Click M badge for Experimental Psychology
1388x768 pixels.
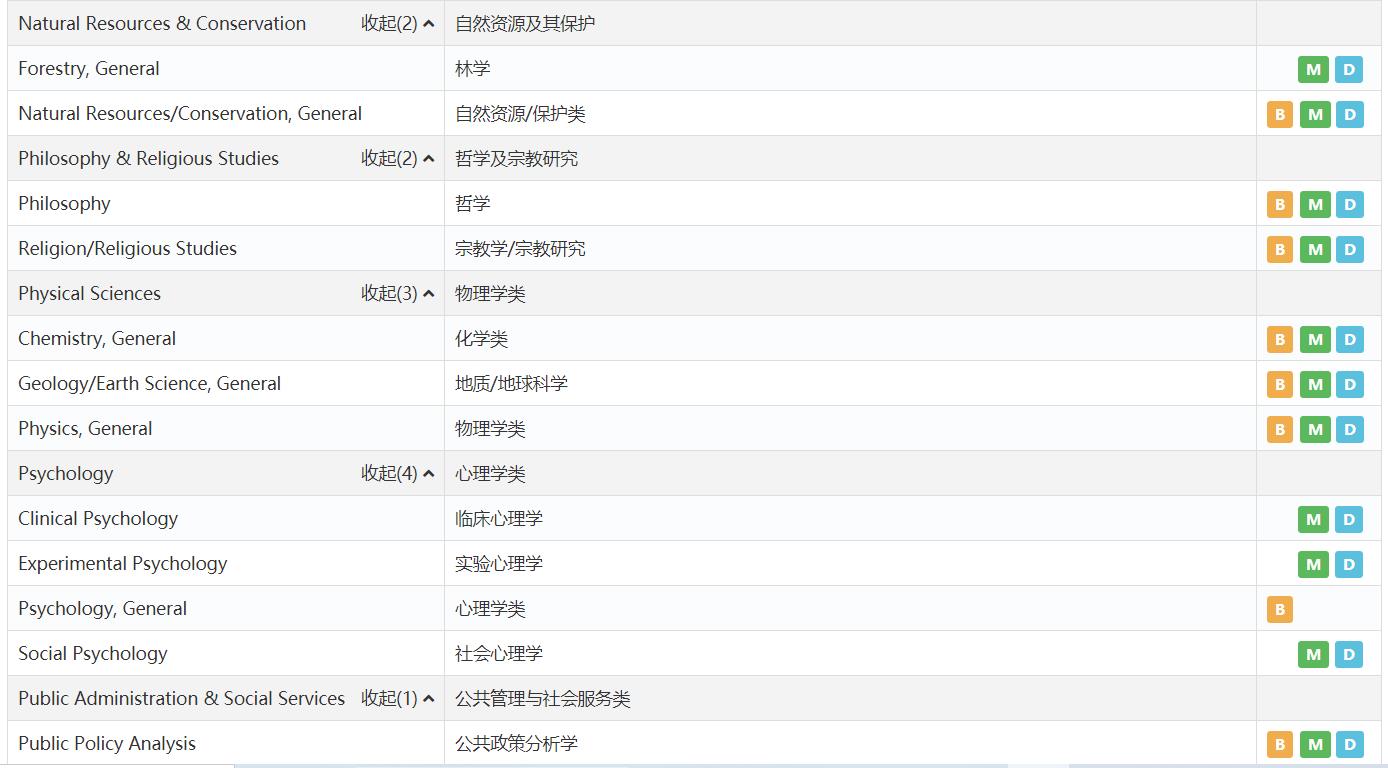pos(1314,564)
